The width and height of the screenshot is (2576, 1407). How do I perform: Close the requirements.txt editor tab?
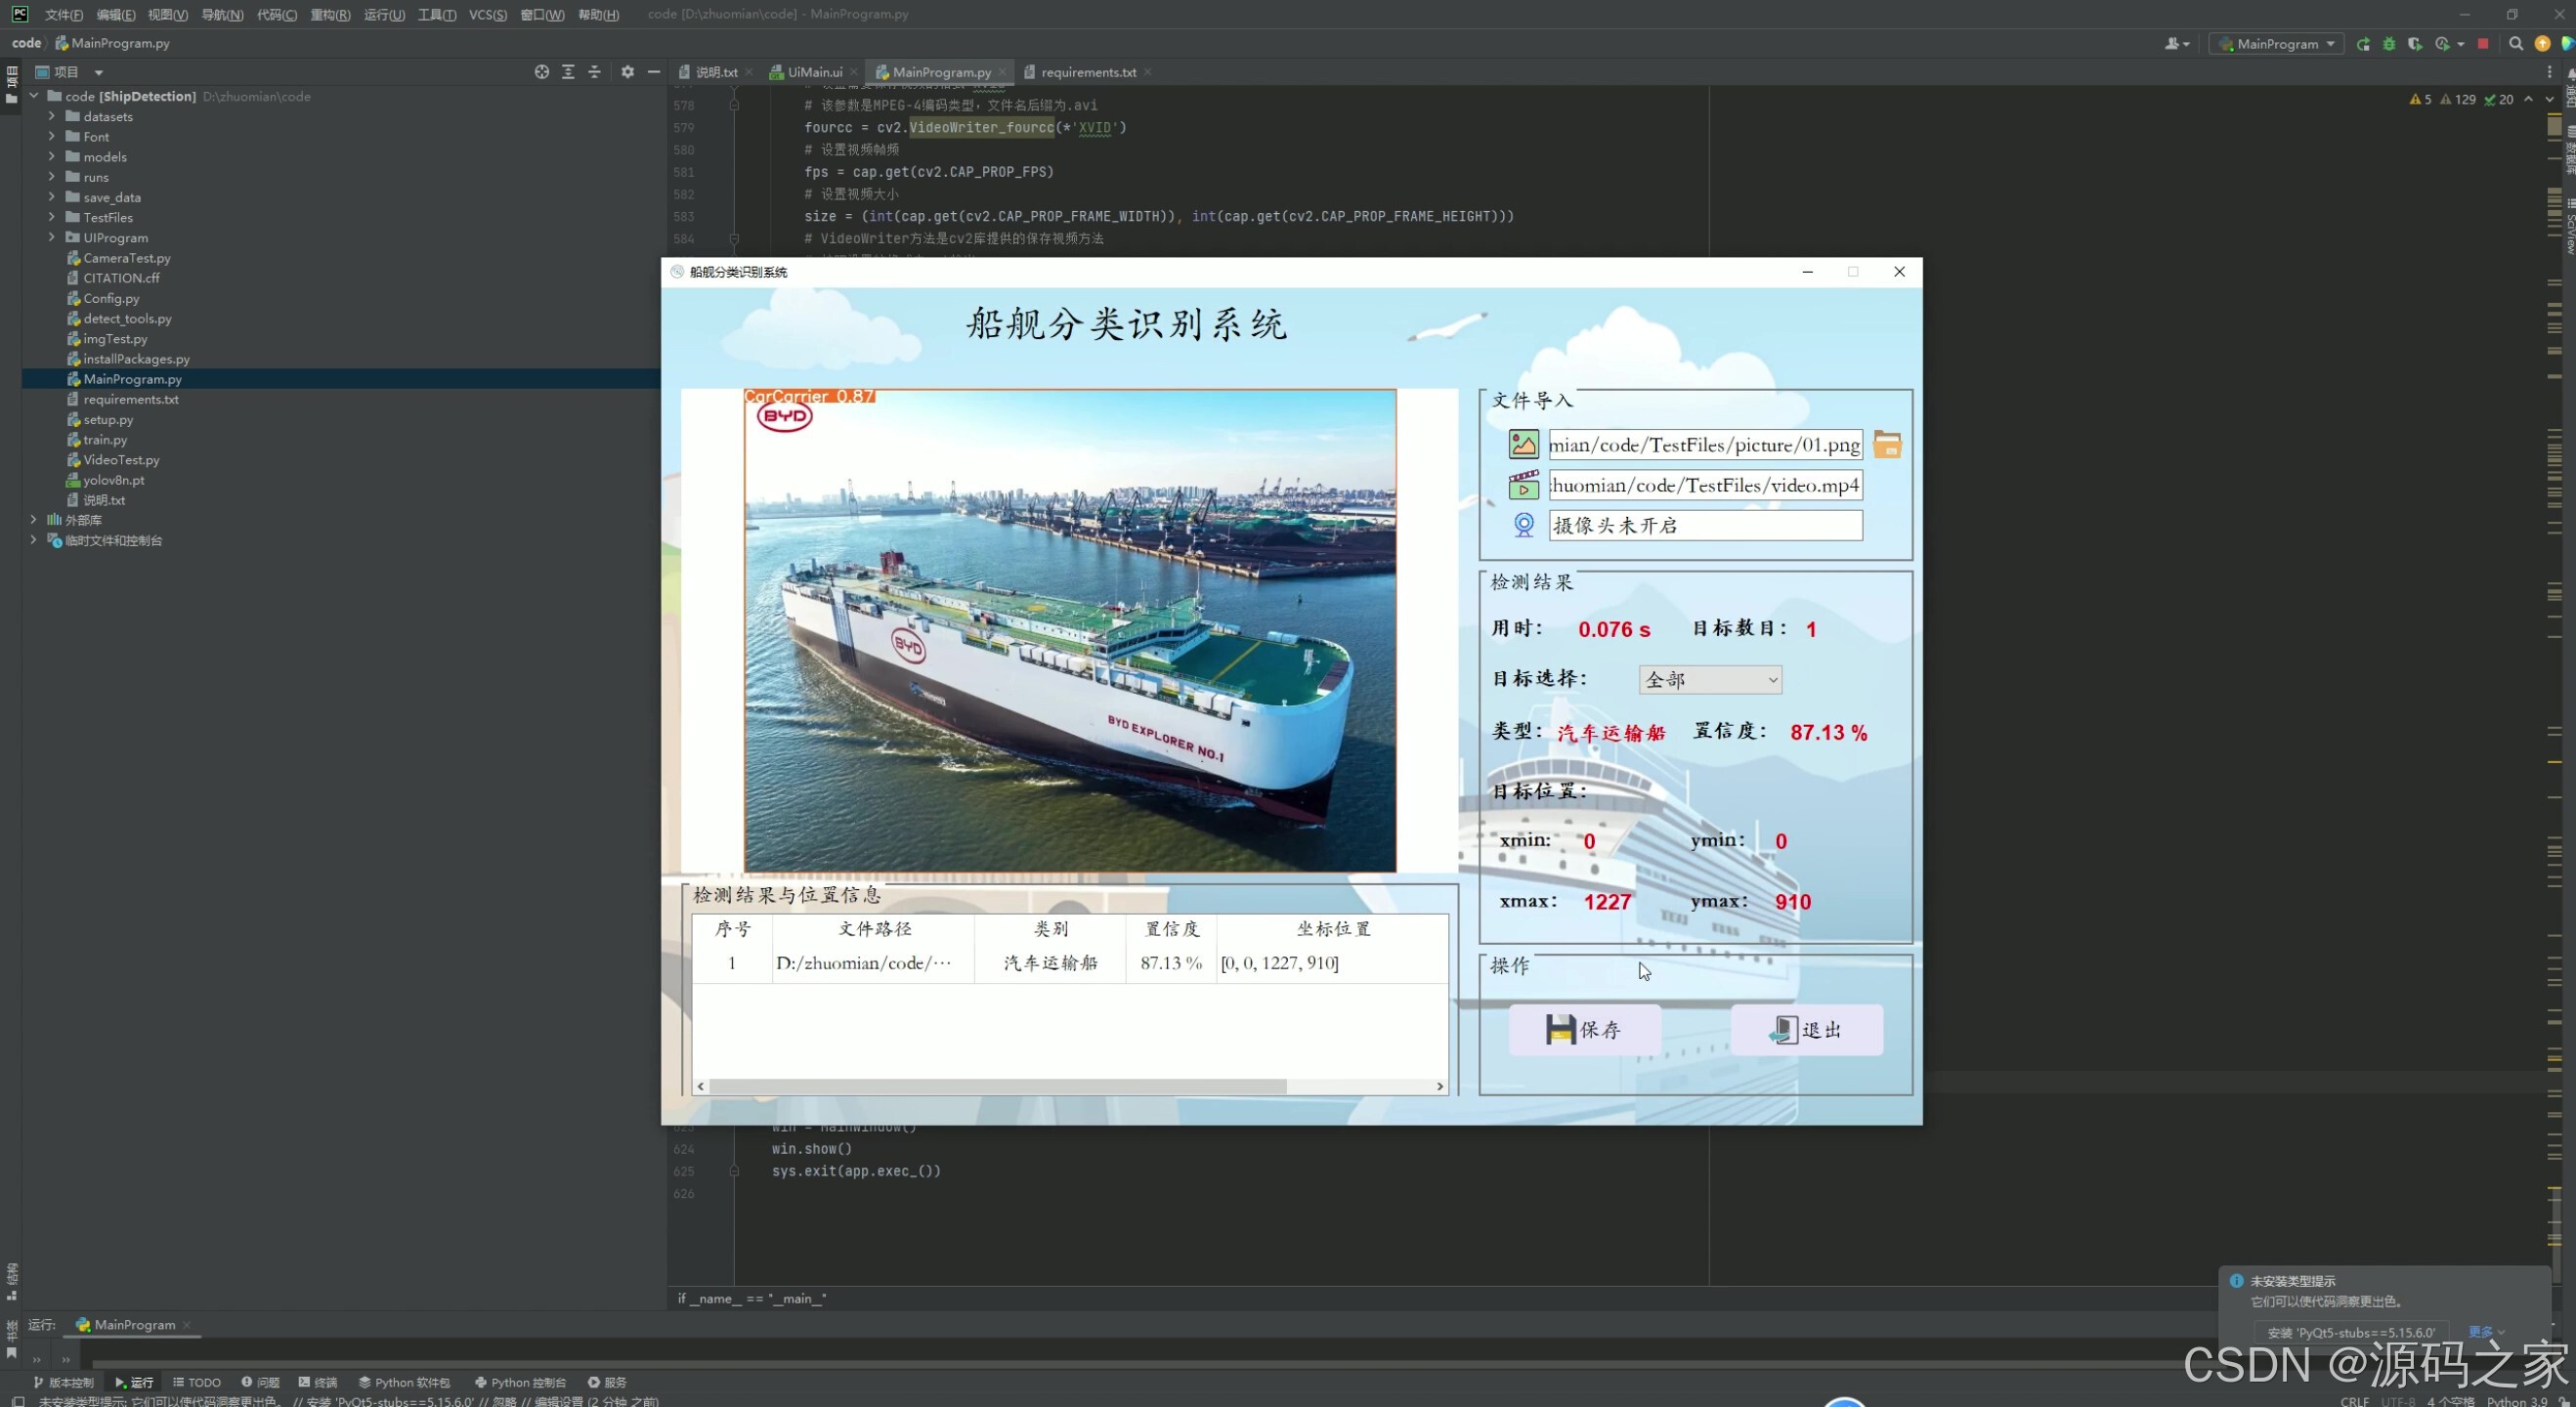(x=1148, y=72)
